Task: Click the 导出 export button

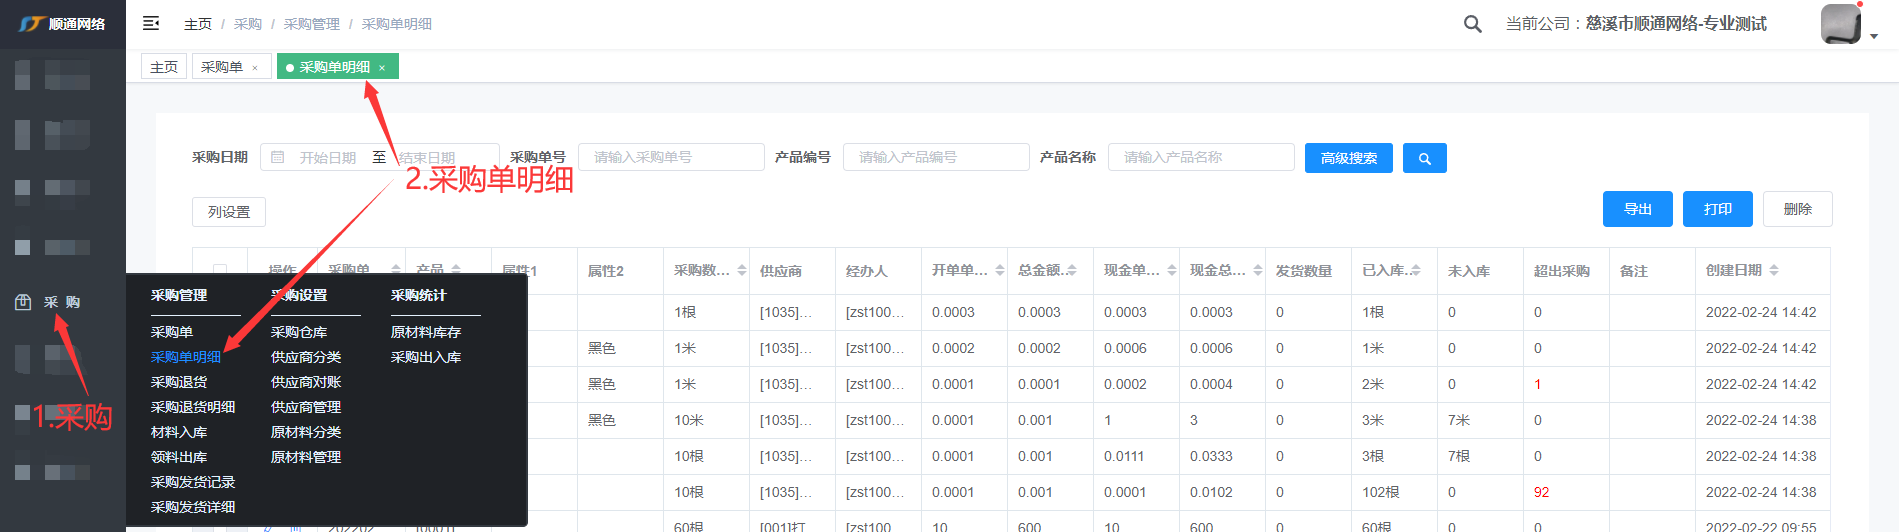Action: (1637, 209)
